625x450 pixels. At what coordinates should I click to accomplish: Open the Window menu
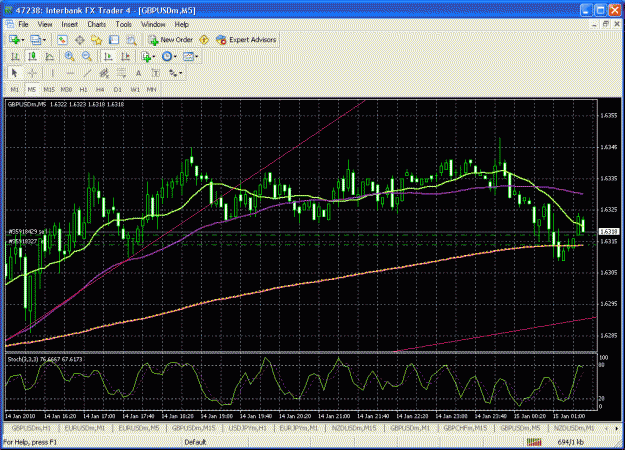[153, 24]
